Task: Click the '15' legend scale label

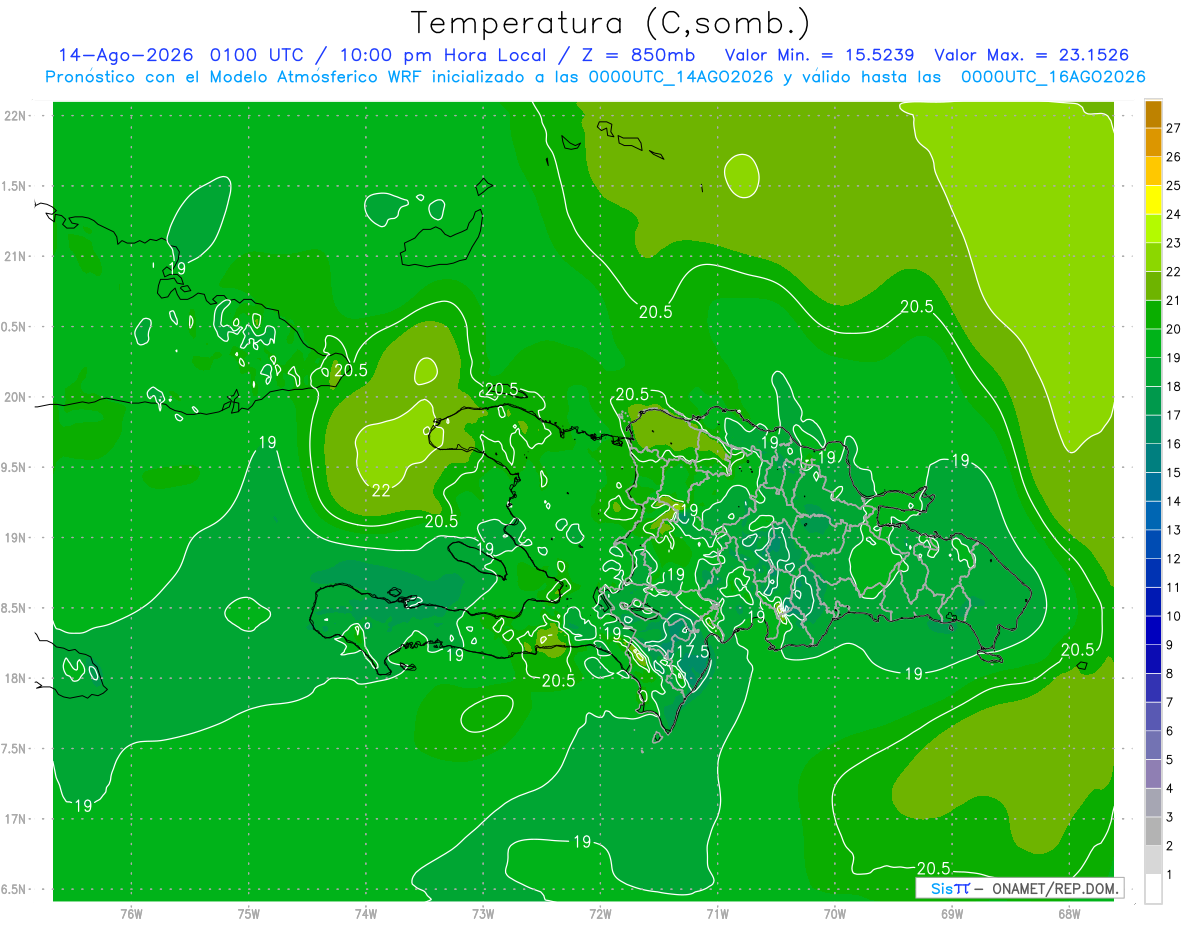Action: tap(1173, 472)
